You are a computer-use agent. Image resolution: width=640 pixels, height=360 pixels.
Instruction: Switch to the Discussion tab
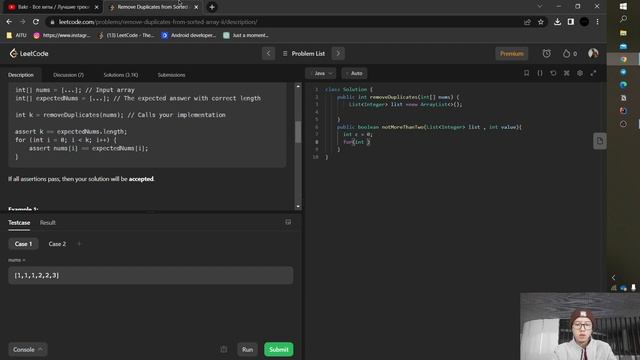tap(68, 75)
